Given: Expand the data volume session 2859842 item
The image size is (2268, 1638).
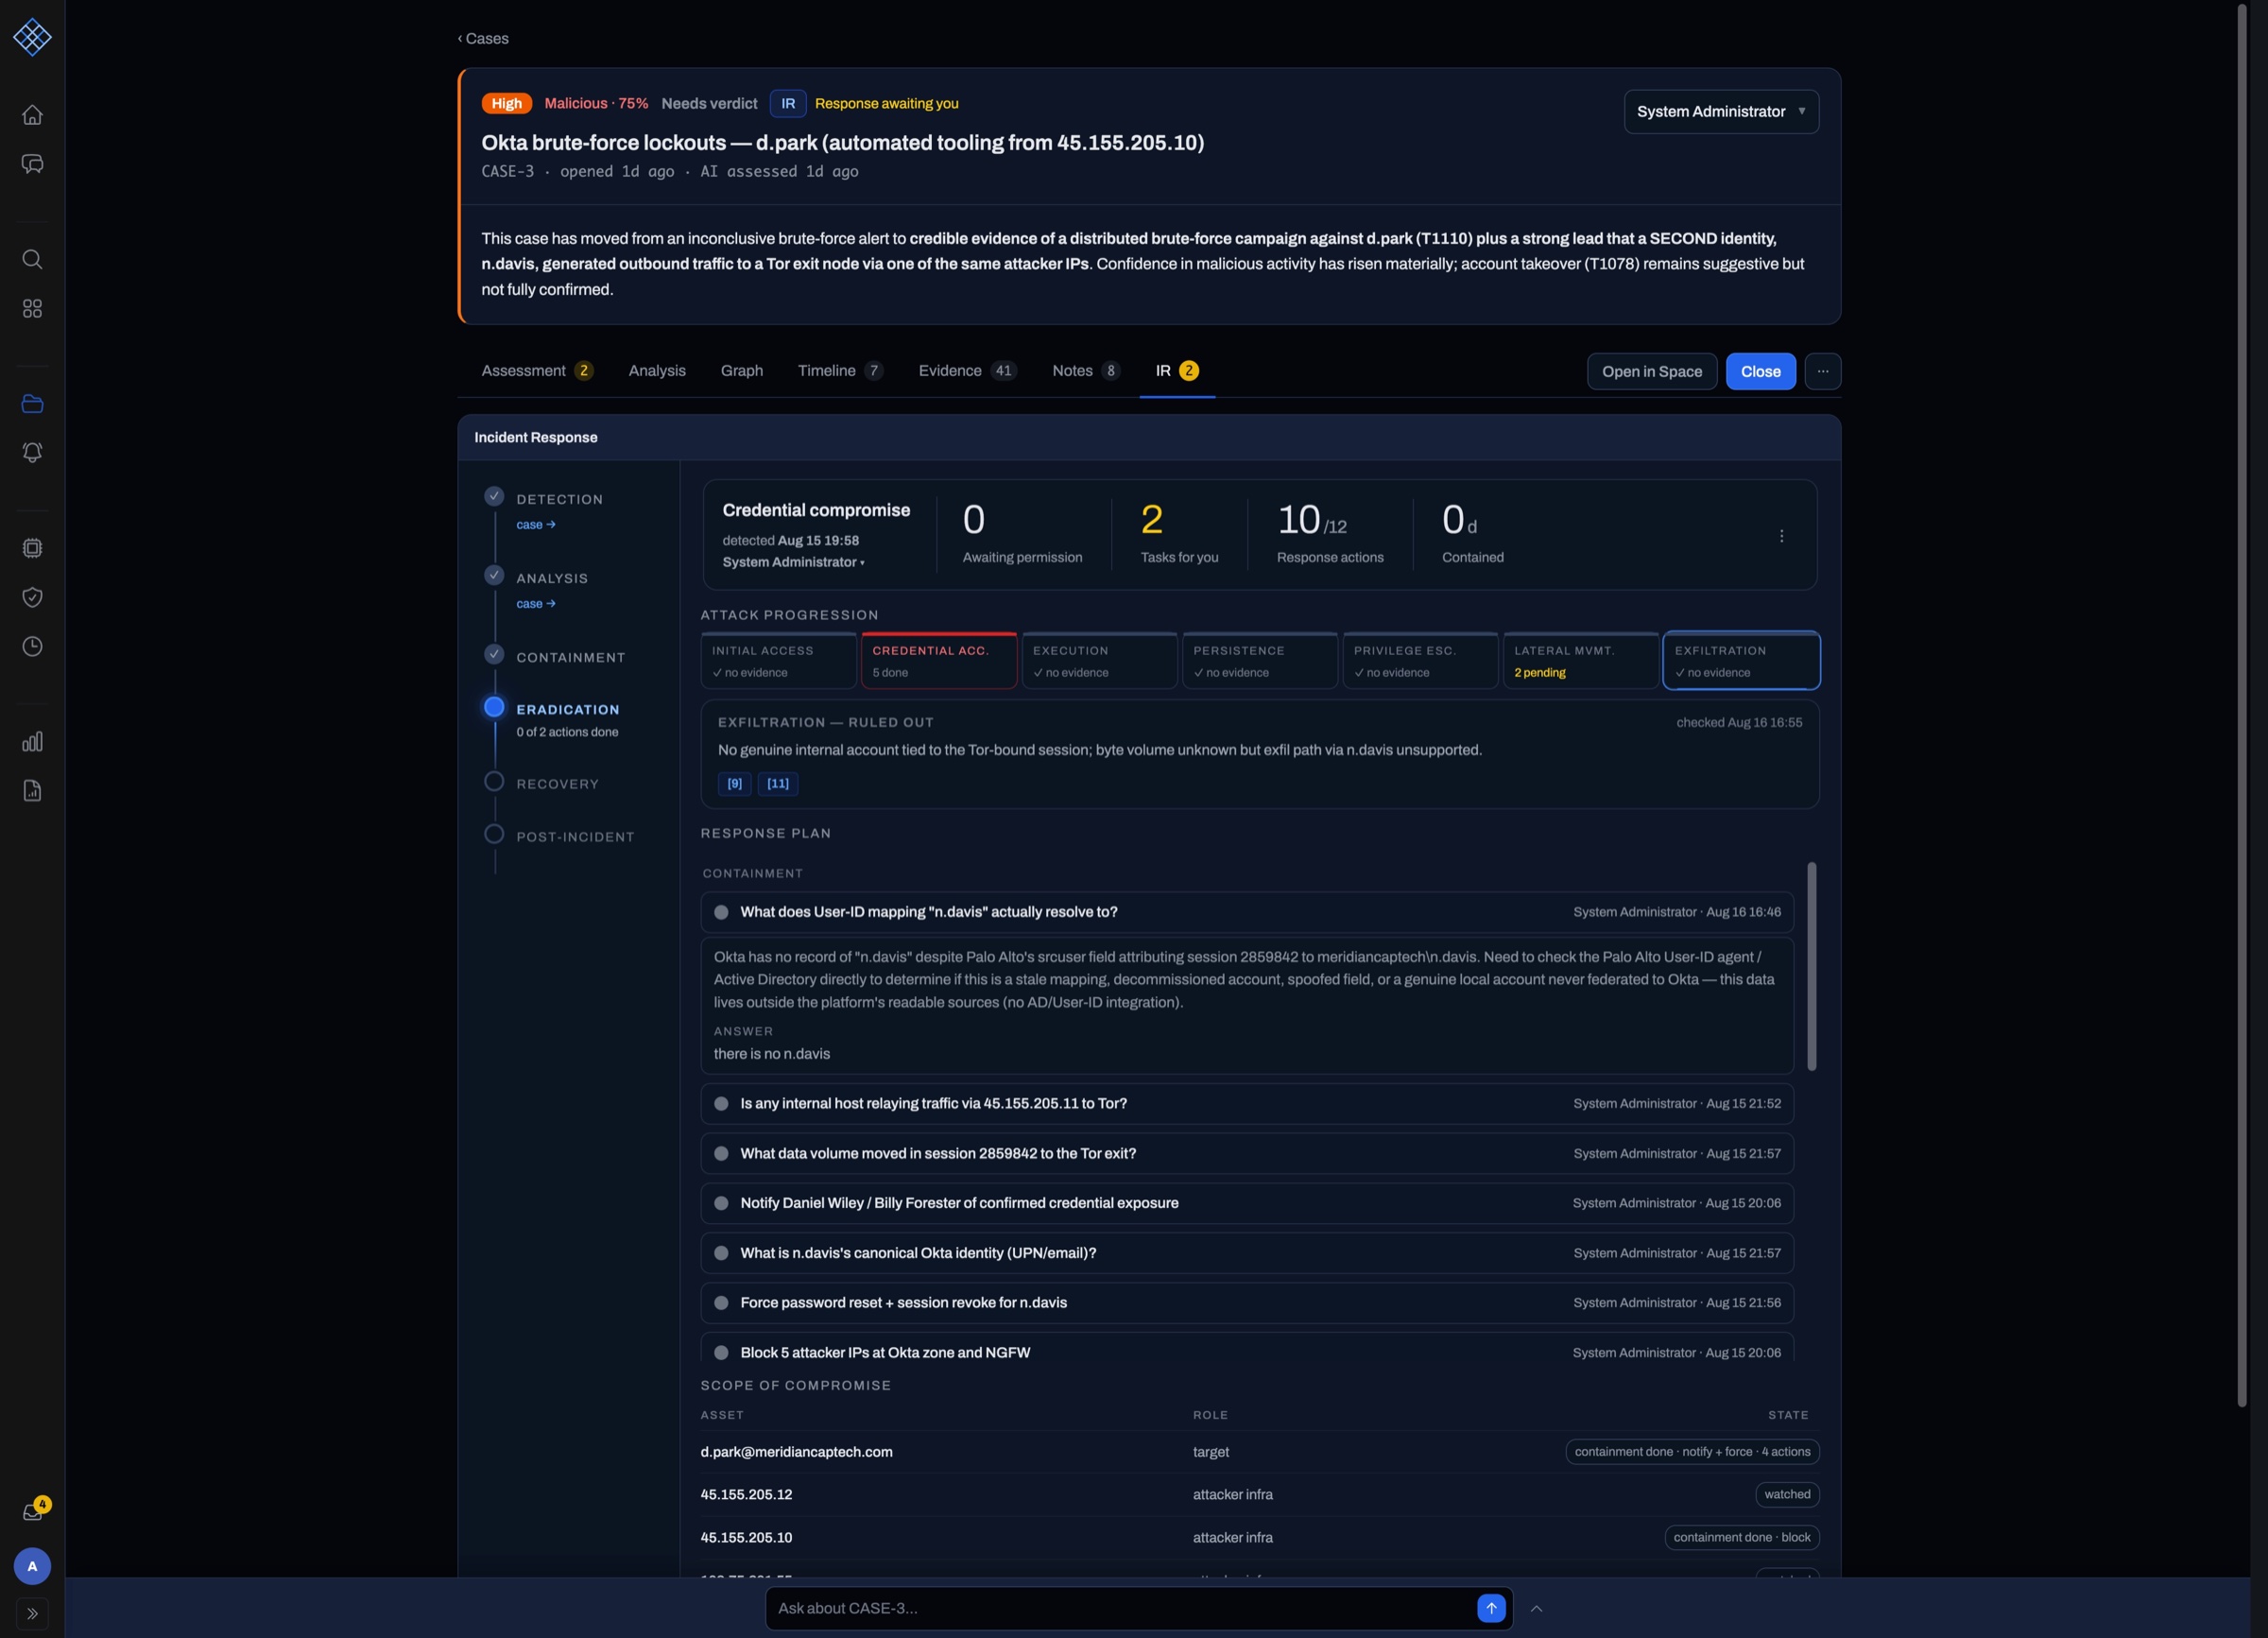Looking at the screenshot, I should [x=1247, y=1153].
